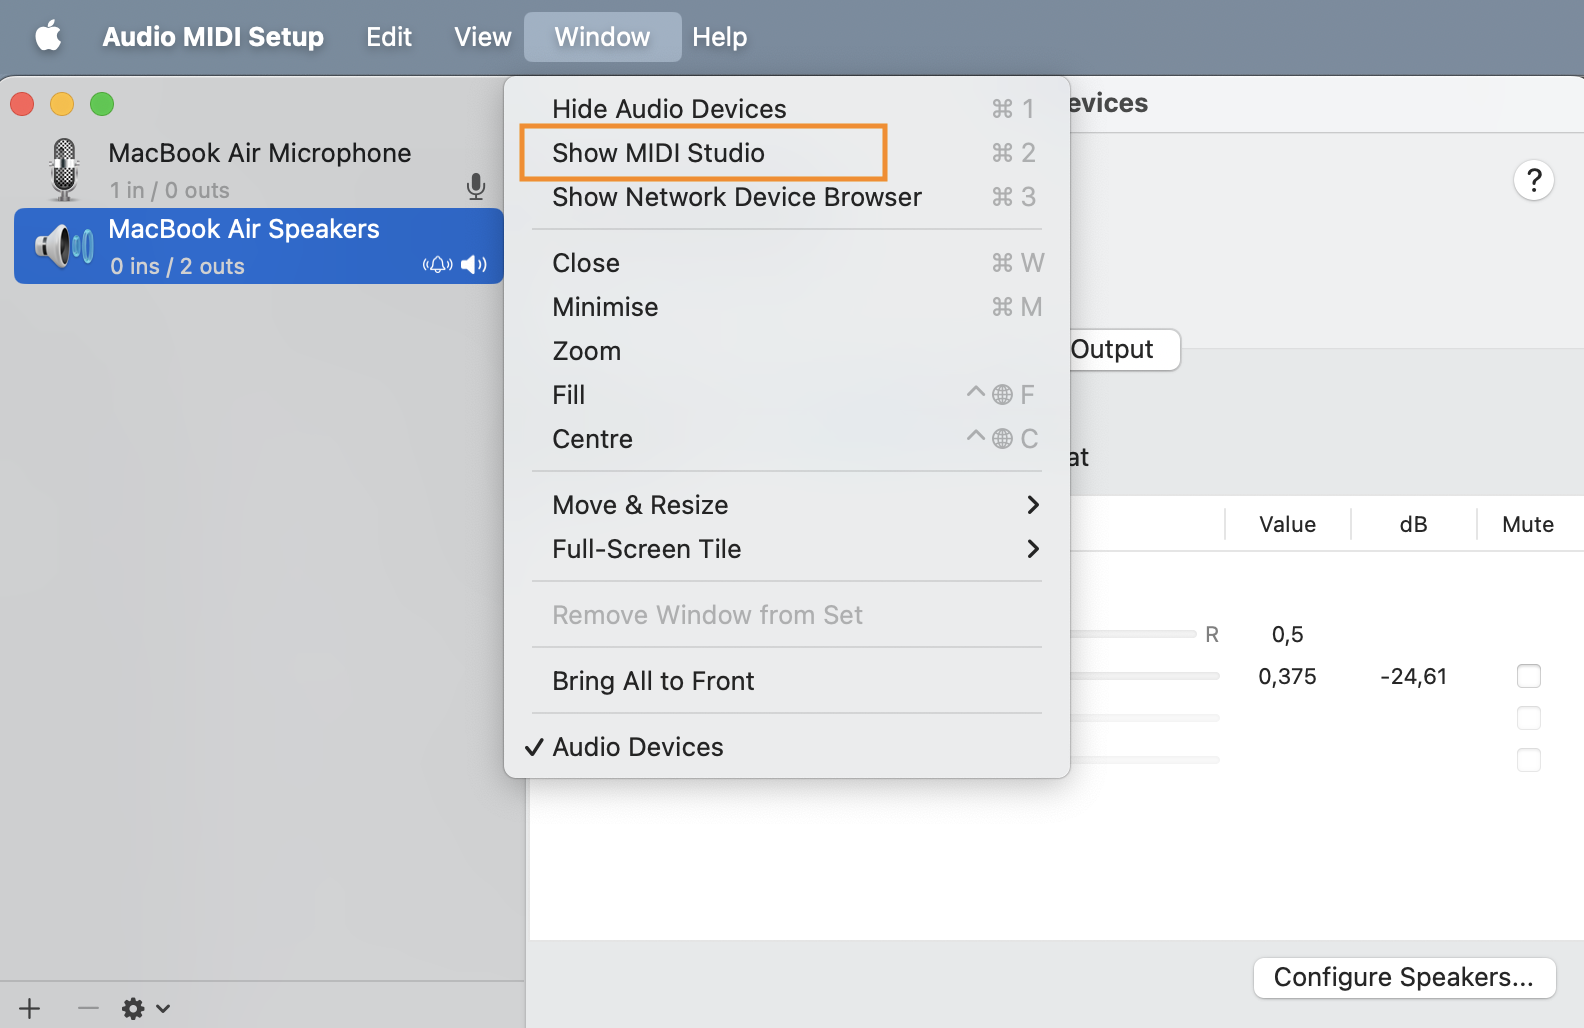The height and width of the screenshot is (1028, 1584).
Task: Click the -24,61 dB value
Action: 1413,677
